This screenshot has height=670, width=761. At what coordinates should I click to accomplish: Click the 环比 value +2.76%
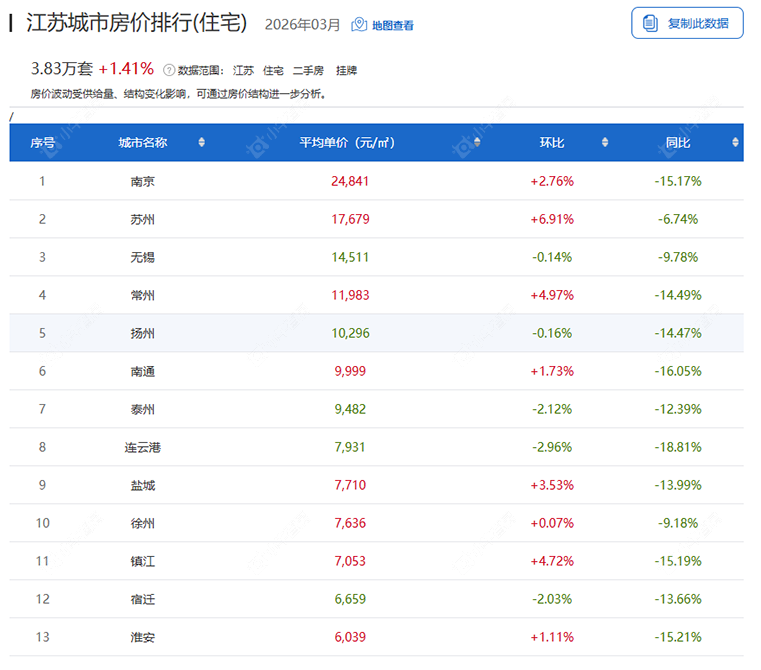tap(552, 182)
